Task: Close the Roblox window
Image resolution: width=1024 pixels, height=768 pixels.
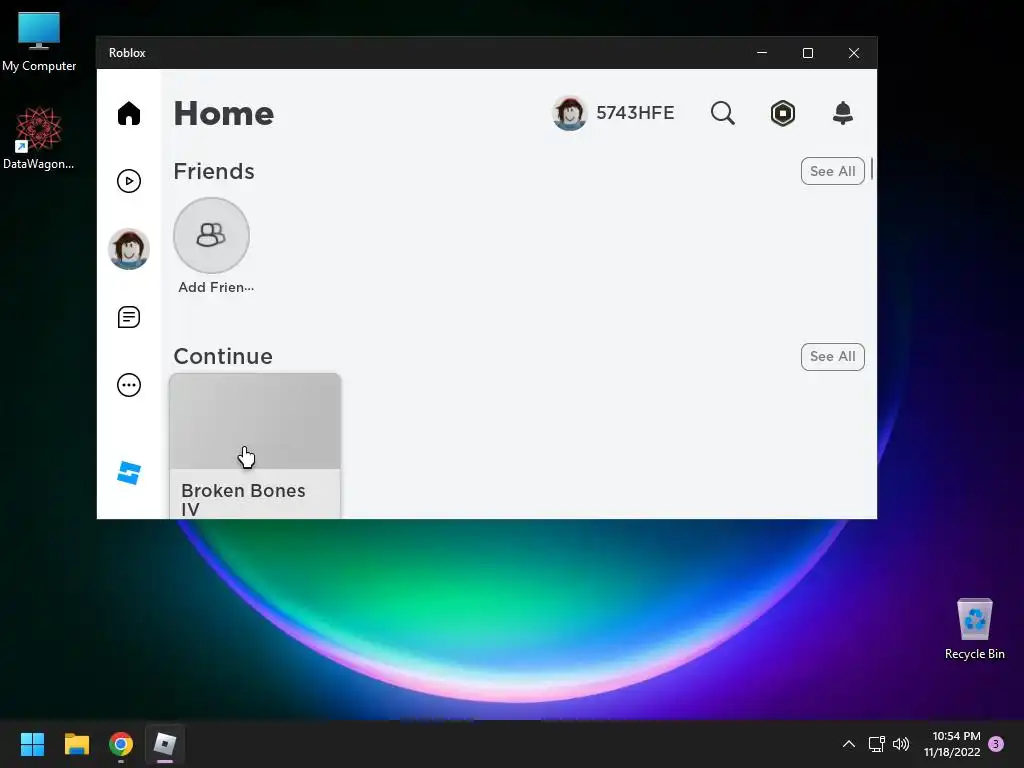Action: [854, 53]
